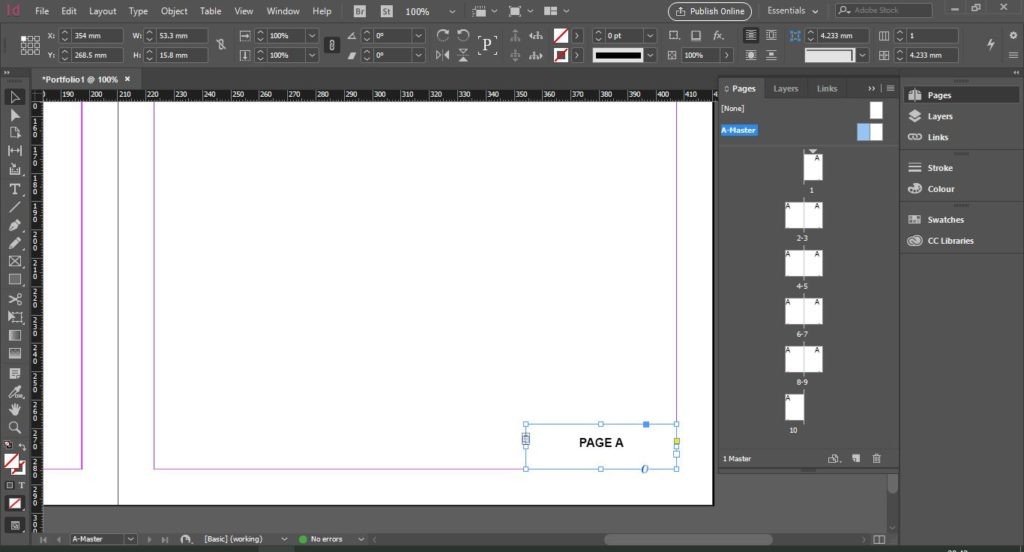Image resolution: width=1024 pixels, height=552 pixels.
Task: Open the File menu
Action: point(42,11)
